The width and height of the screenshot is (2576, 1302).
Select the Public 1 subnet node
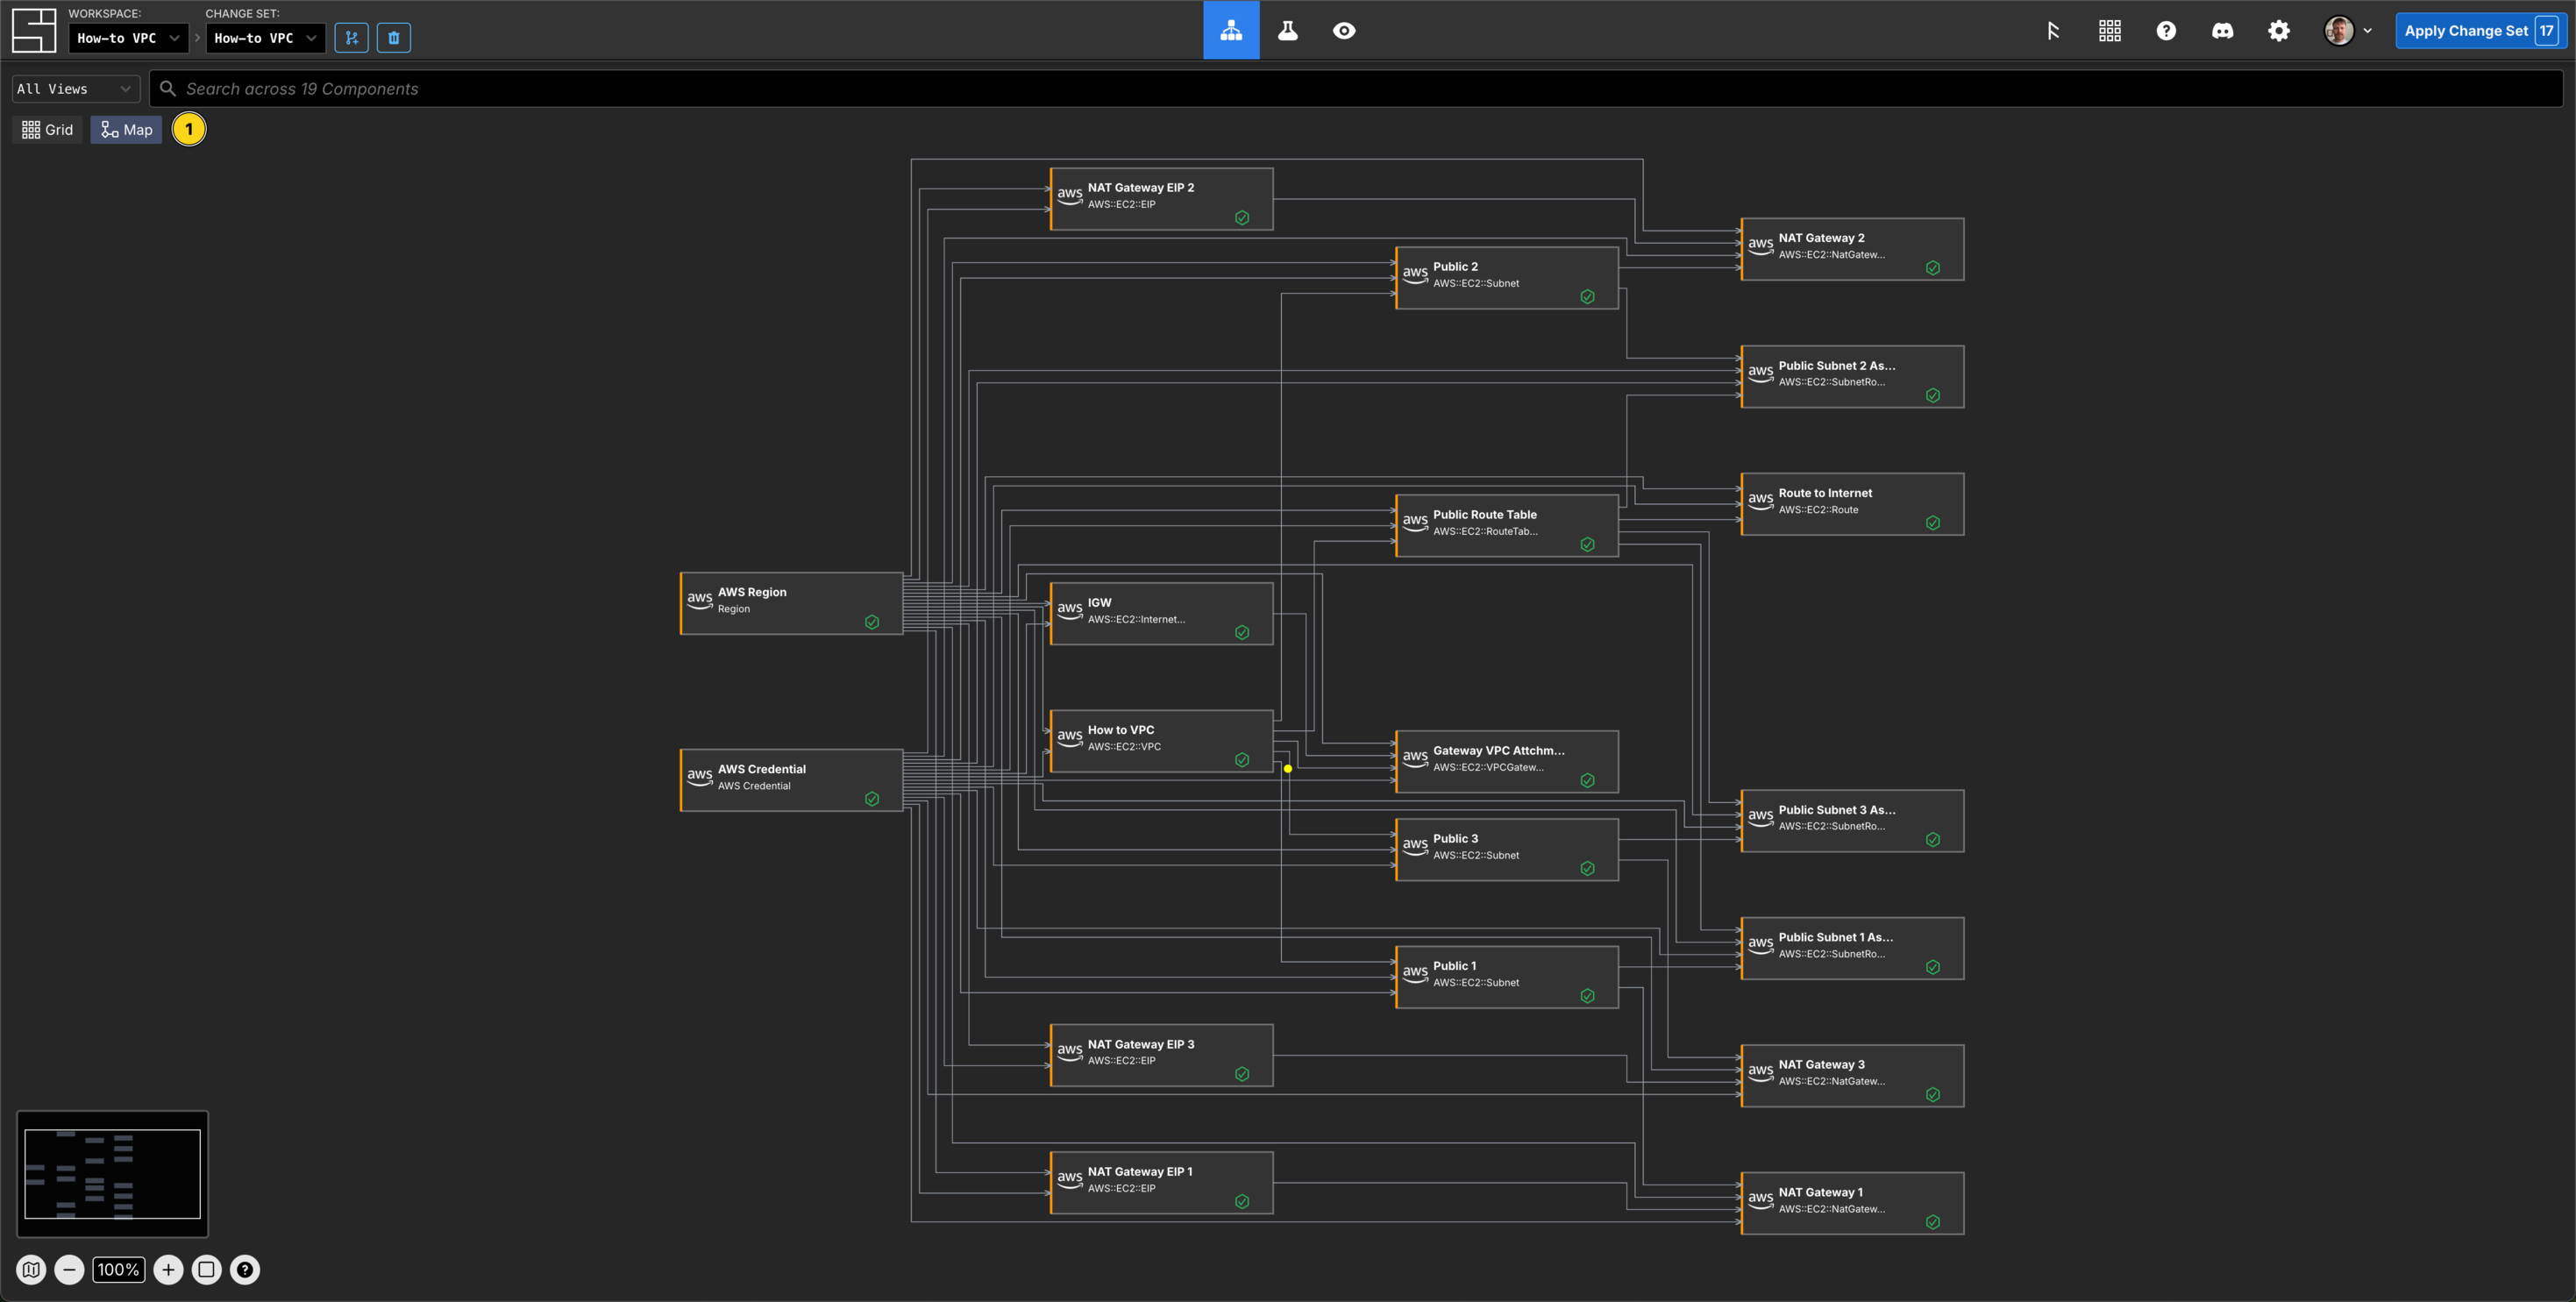pyautogui.click(x=1507, y=977)
